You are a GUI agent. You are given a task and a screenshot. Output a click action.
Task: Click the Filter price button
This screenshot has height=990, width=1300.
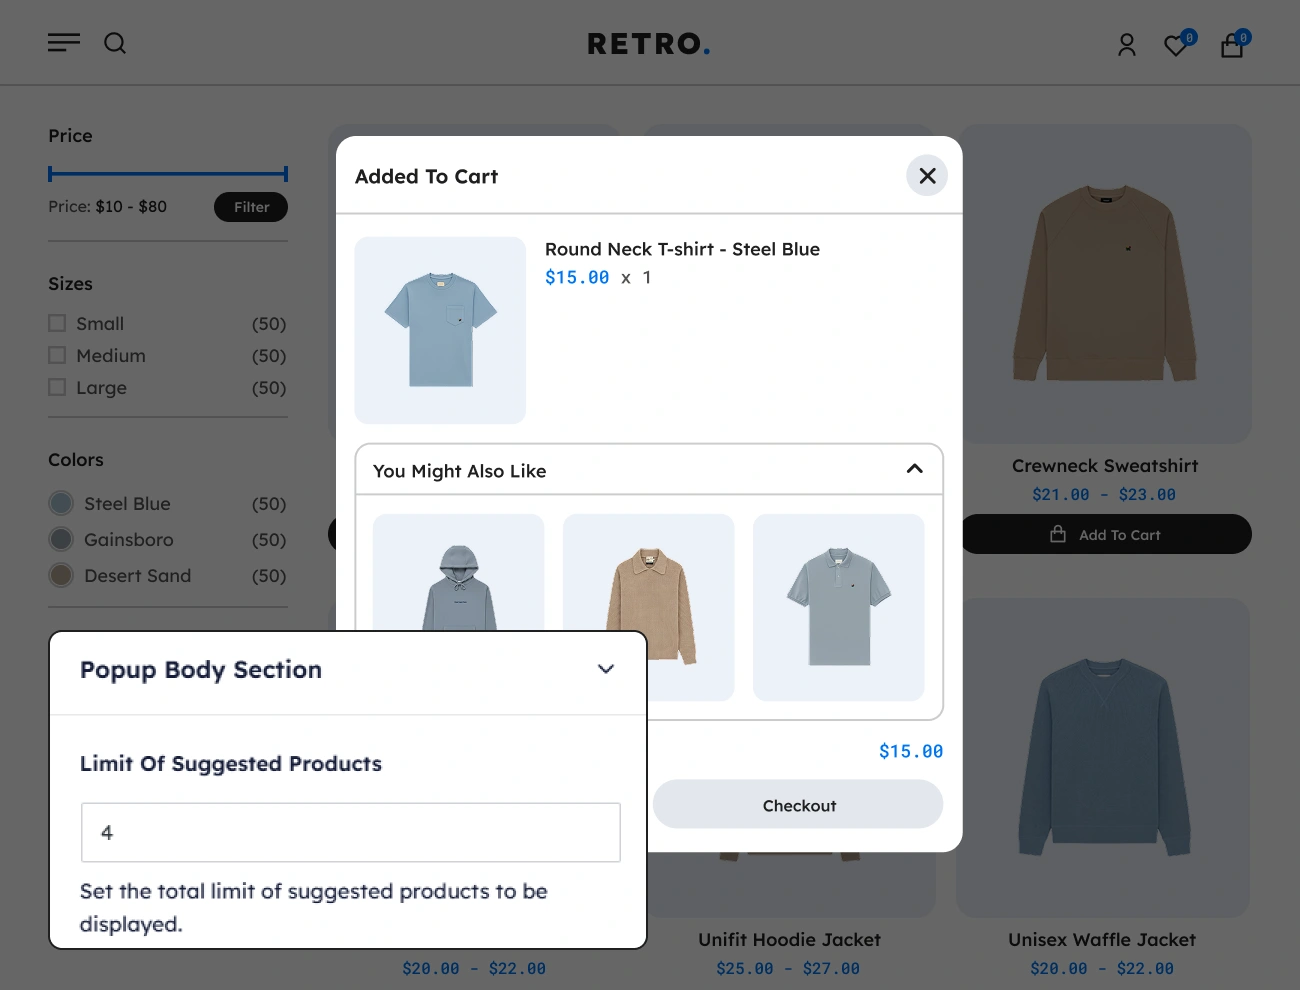coord(251,207)
